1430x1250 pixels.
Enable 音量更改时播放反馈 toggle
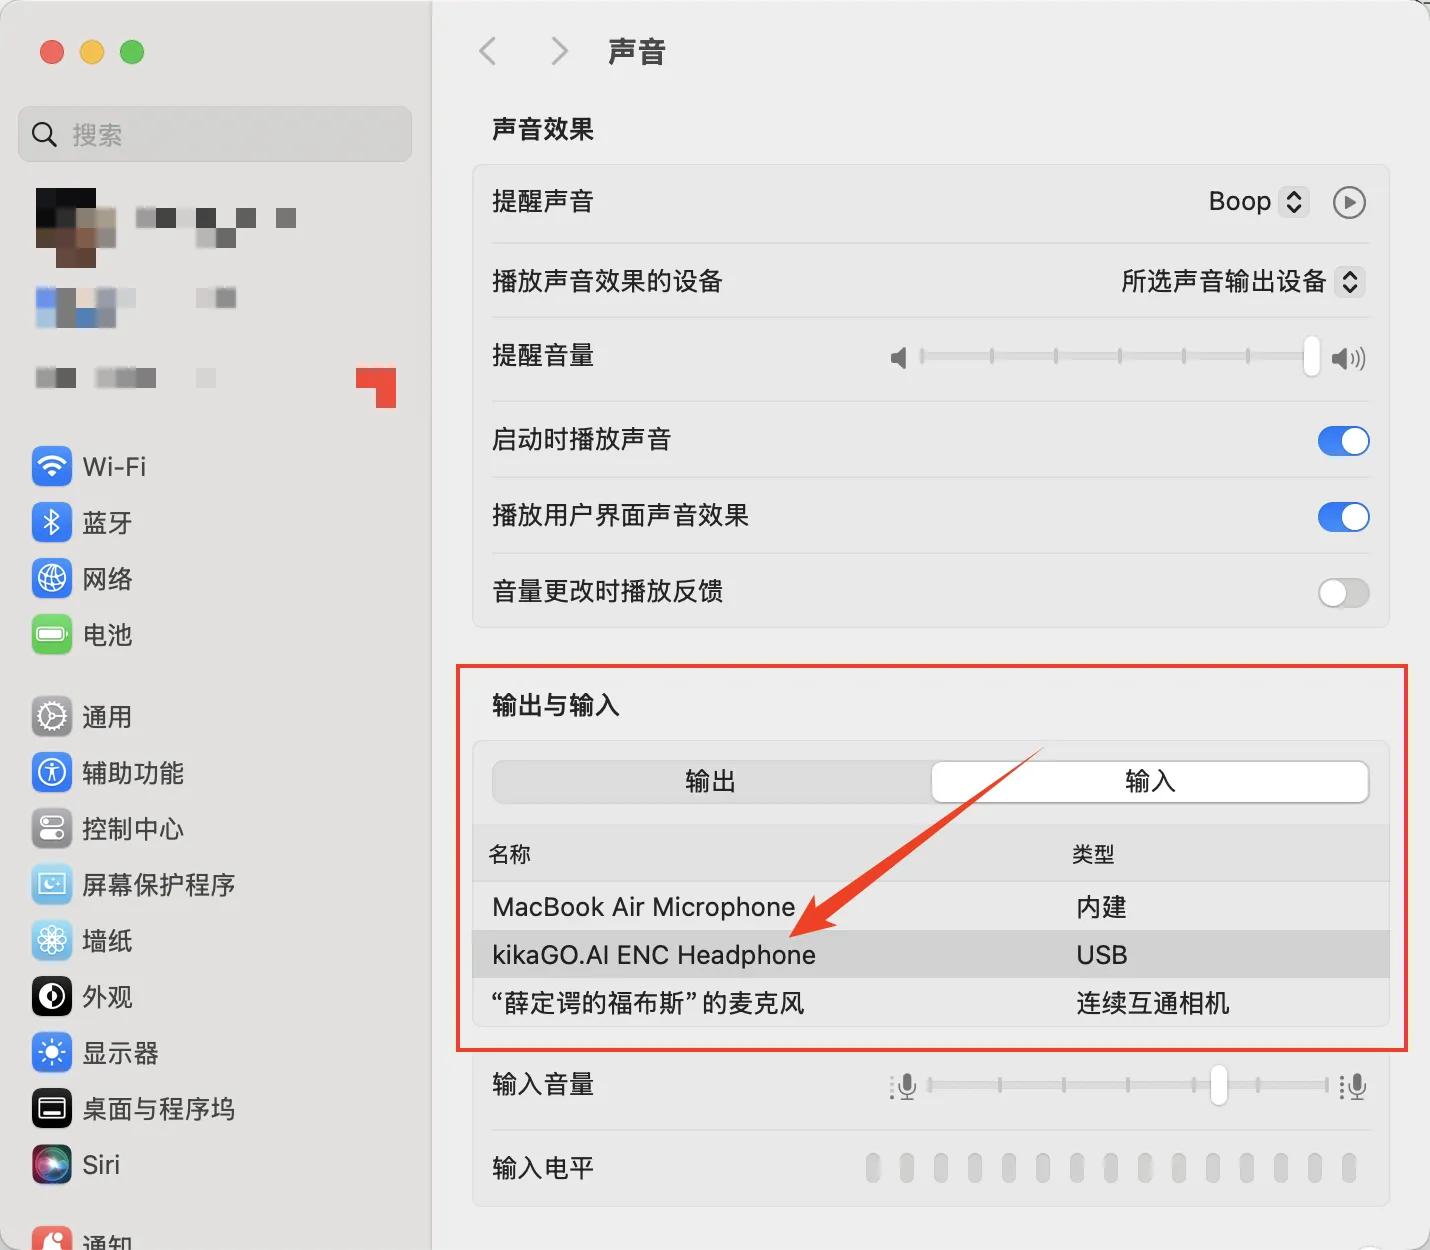[x=1343, y=593]
